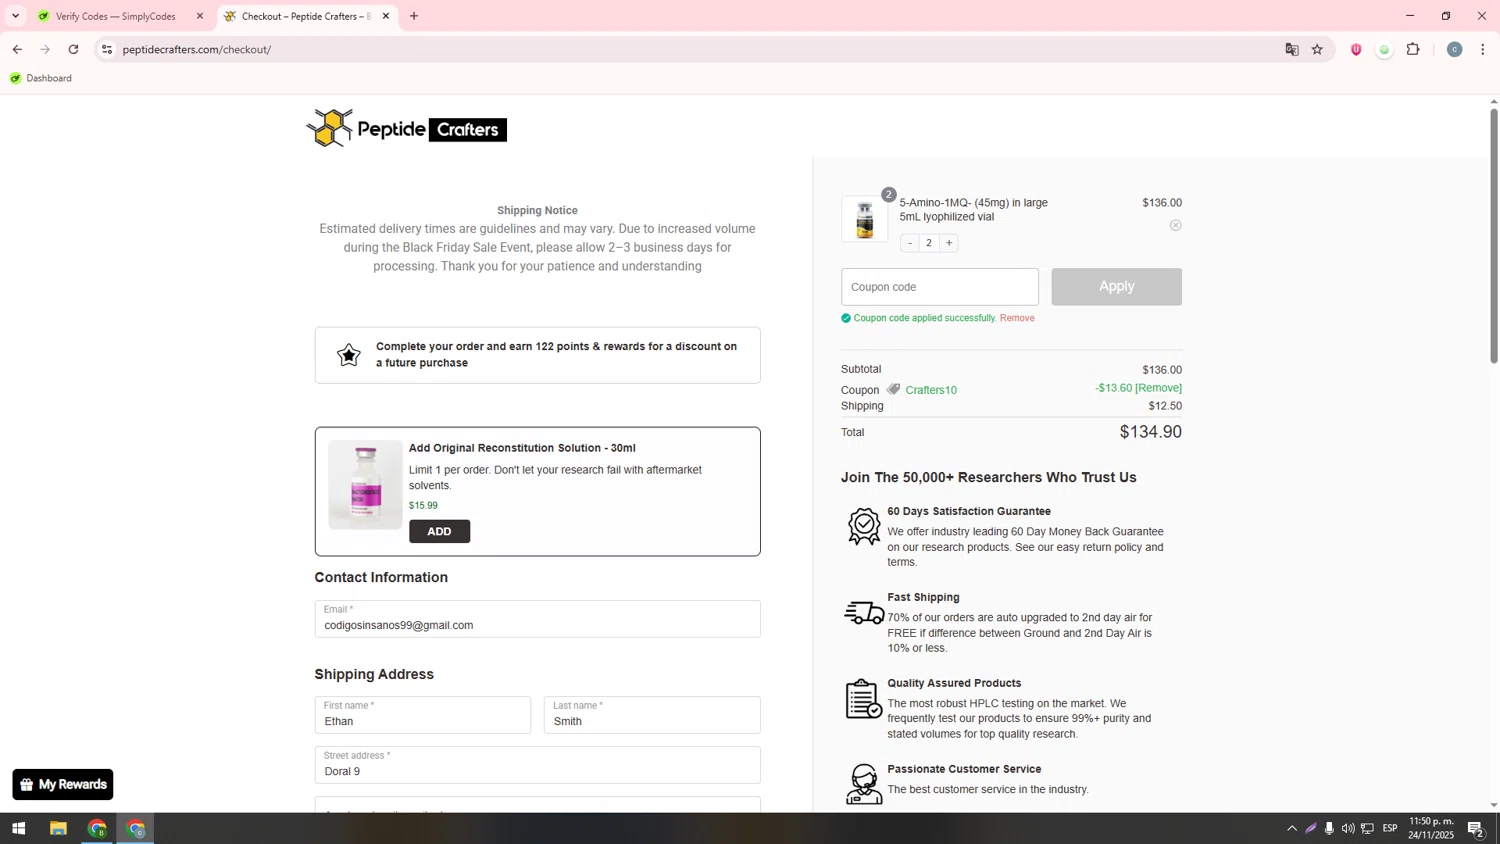Image resolution: width=1500 pixels, height=844 pixels.
Task: Click the Apply coupon button
Action: coord(1116,287)
